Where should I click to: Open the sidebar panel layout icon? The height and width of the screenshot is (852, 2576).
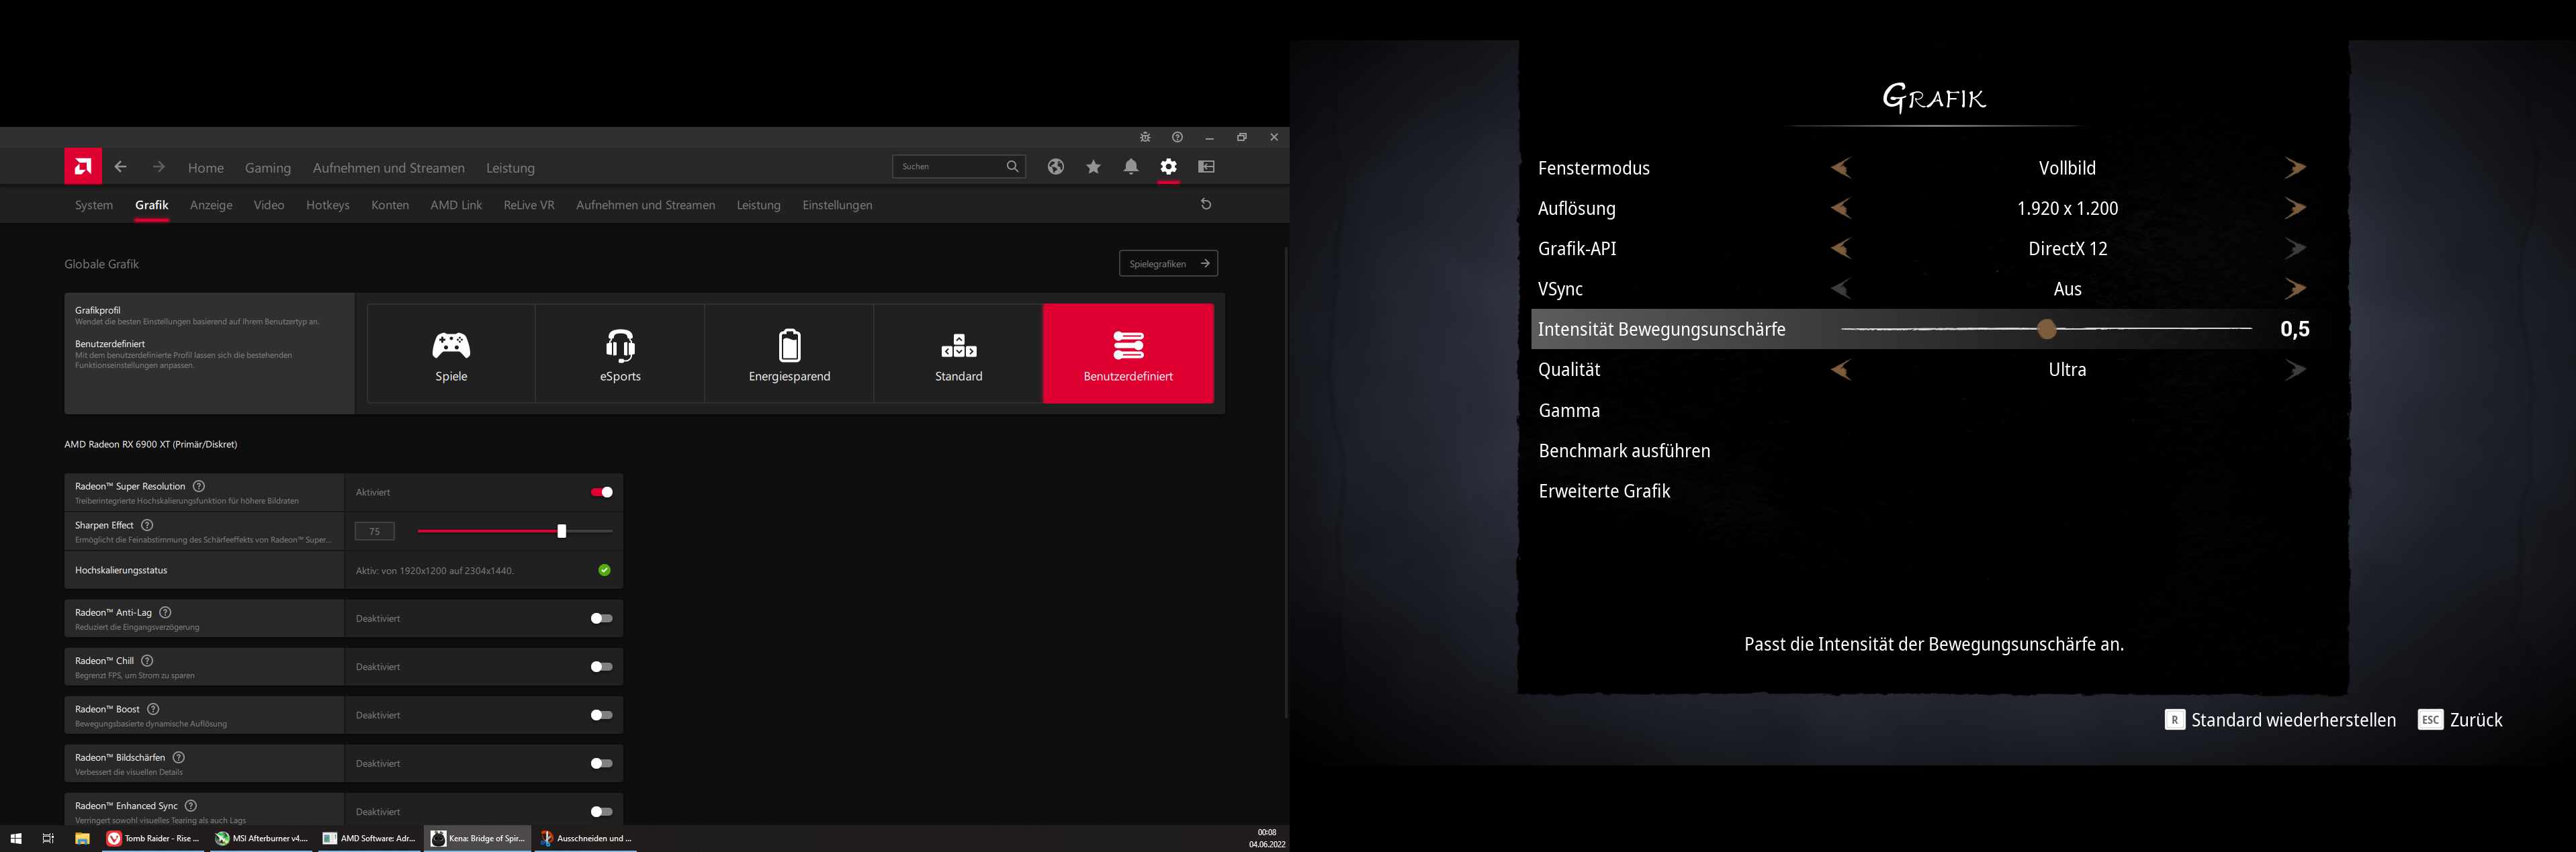click(1206, 167)
